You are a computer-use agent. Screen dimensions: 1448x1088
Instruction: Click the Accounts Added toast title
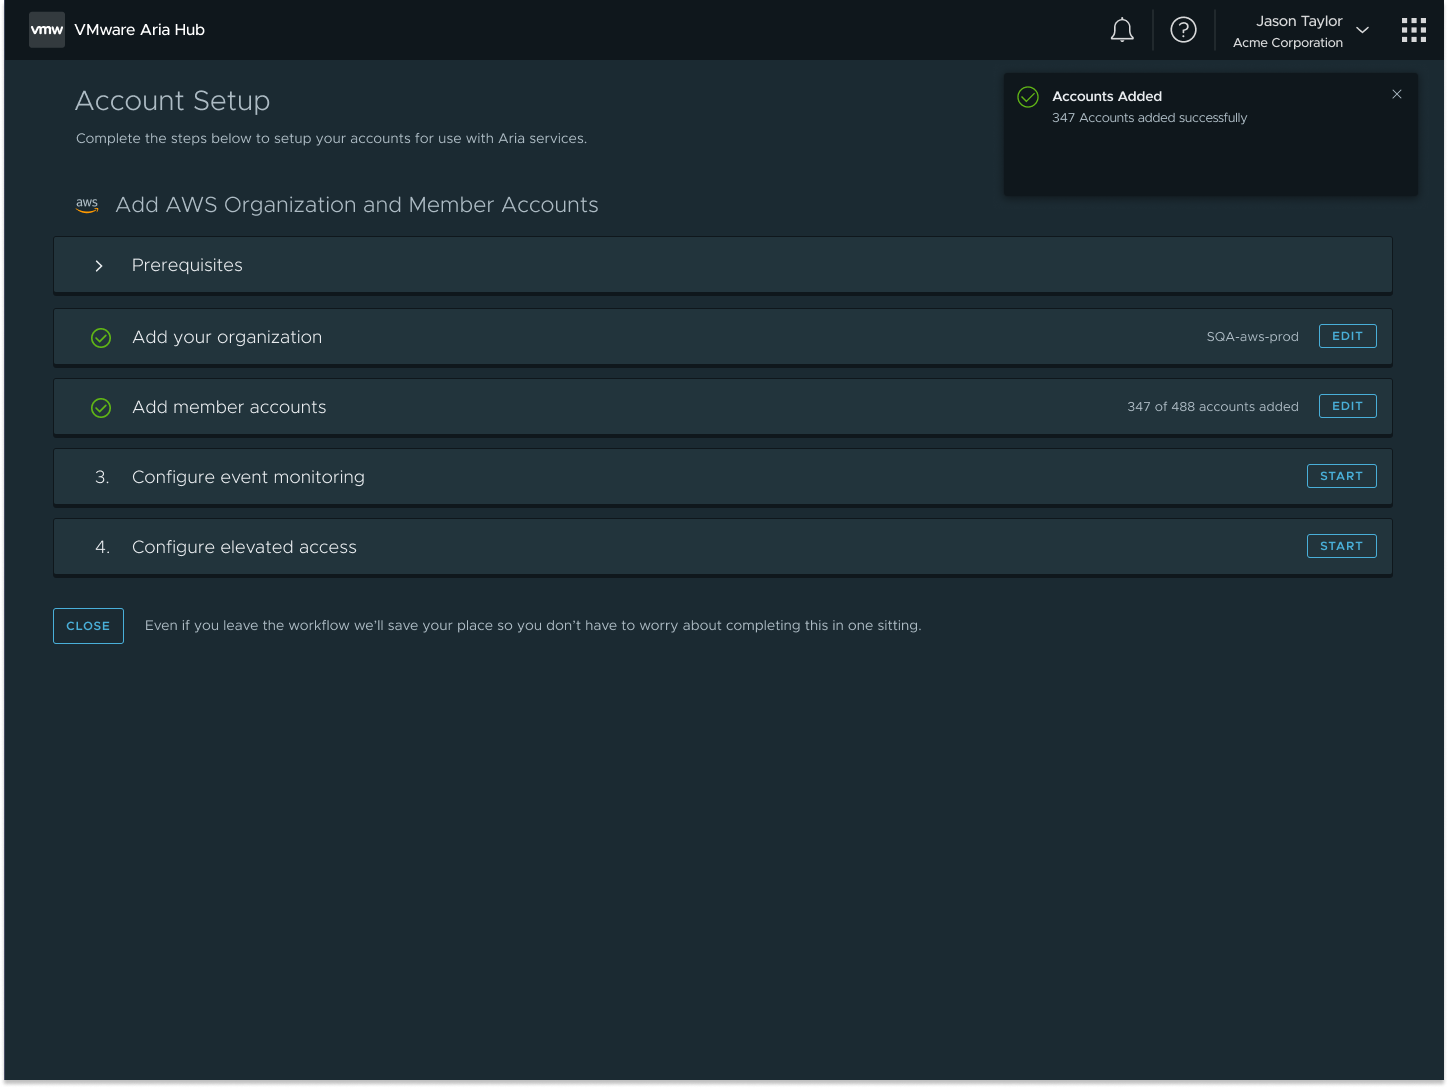tap(1107, 96)
